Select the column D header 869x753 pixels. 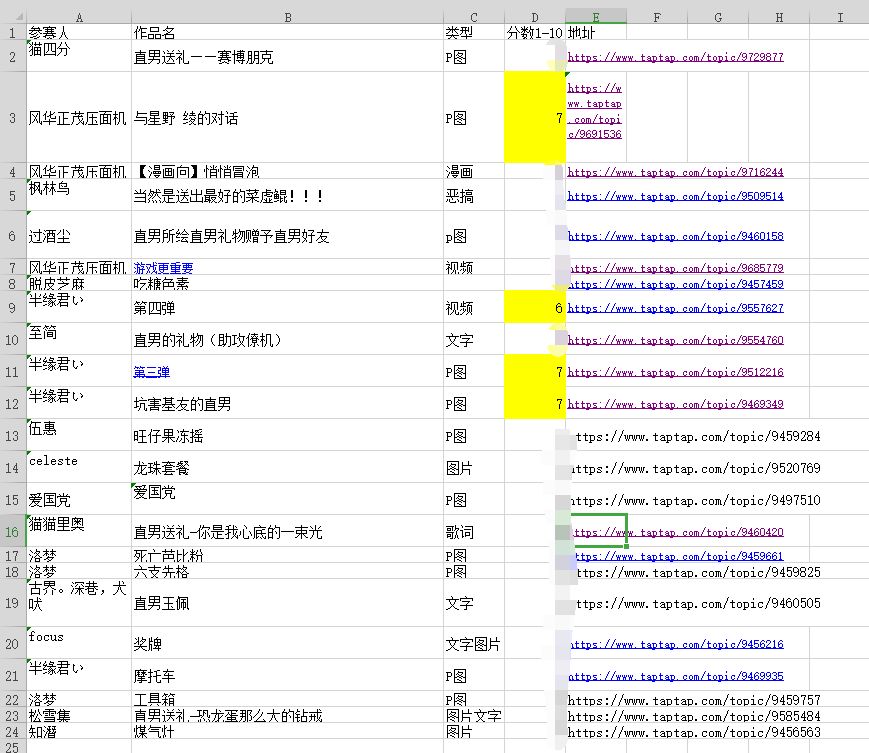click(535, 16)
